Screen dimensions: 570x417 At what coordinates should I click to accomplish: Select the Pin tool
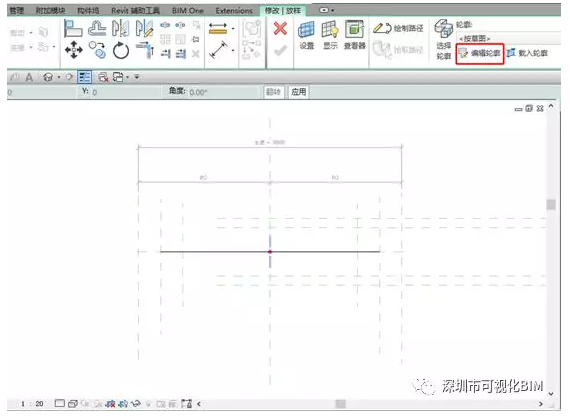[196, 39]
